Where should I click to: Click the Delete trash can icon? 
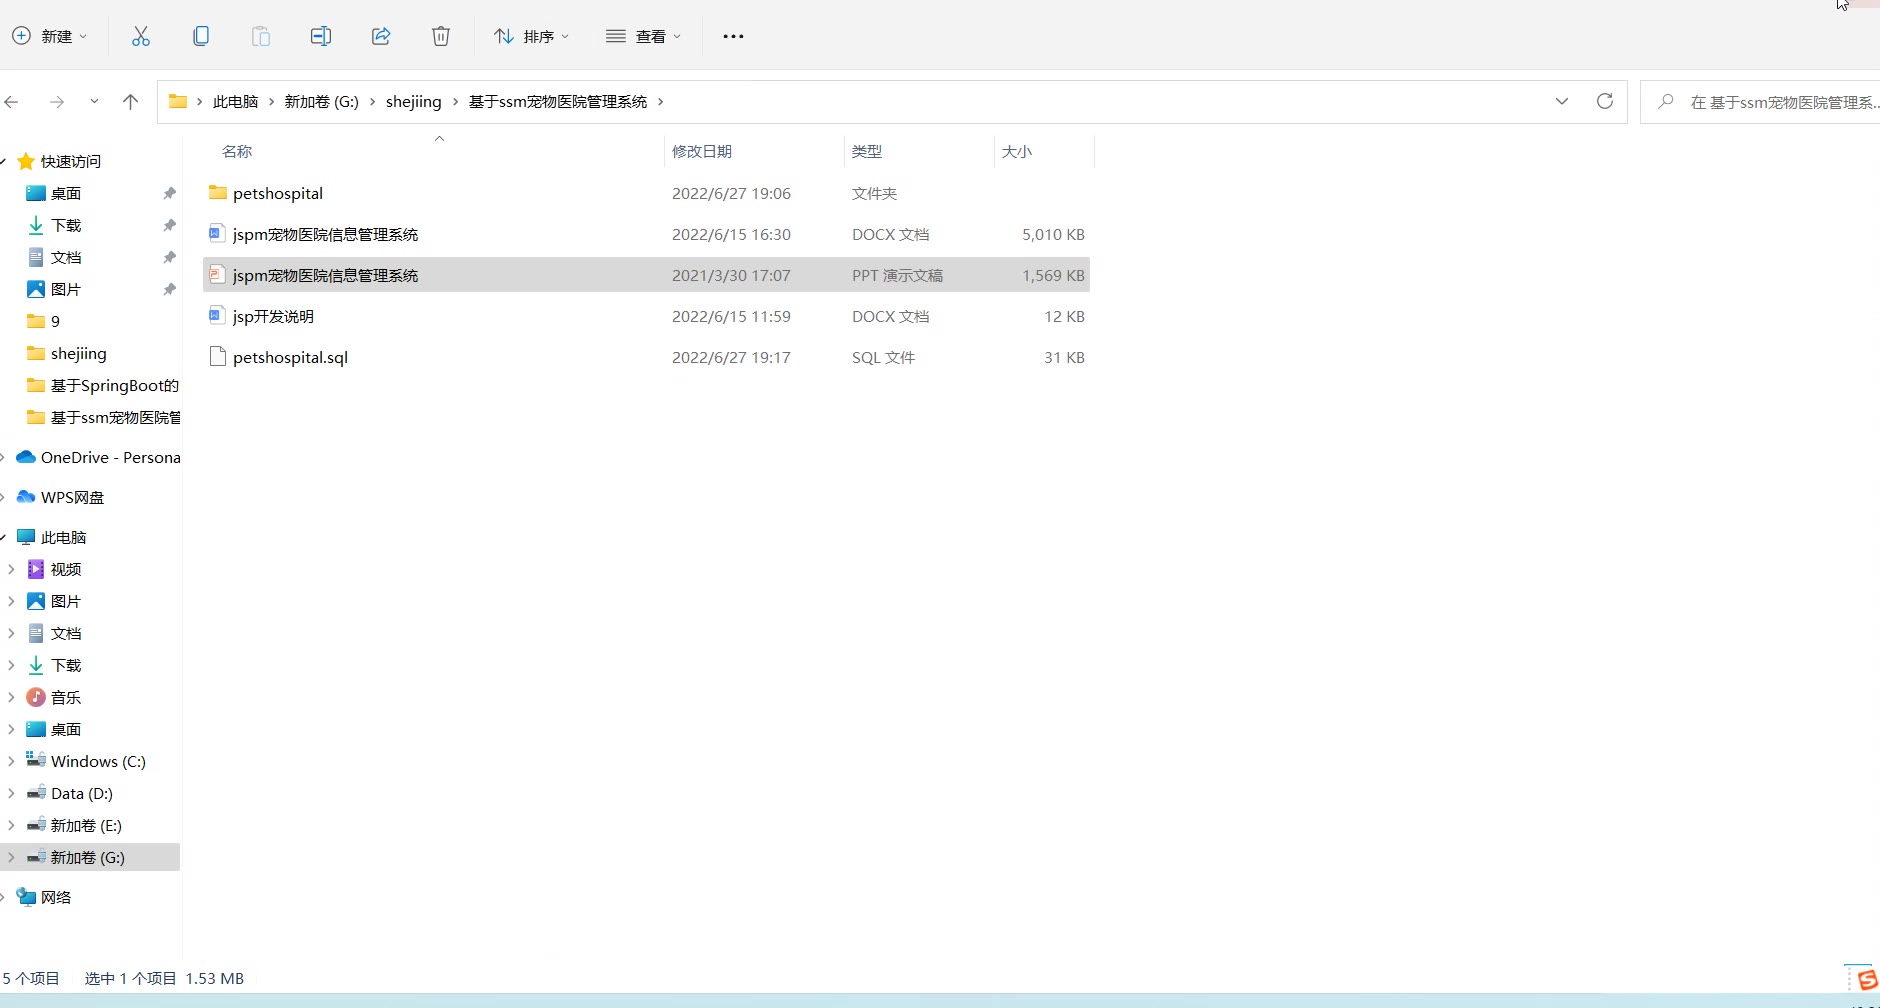(x=441, y=36)
